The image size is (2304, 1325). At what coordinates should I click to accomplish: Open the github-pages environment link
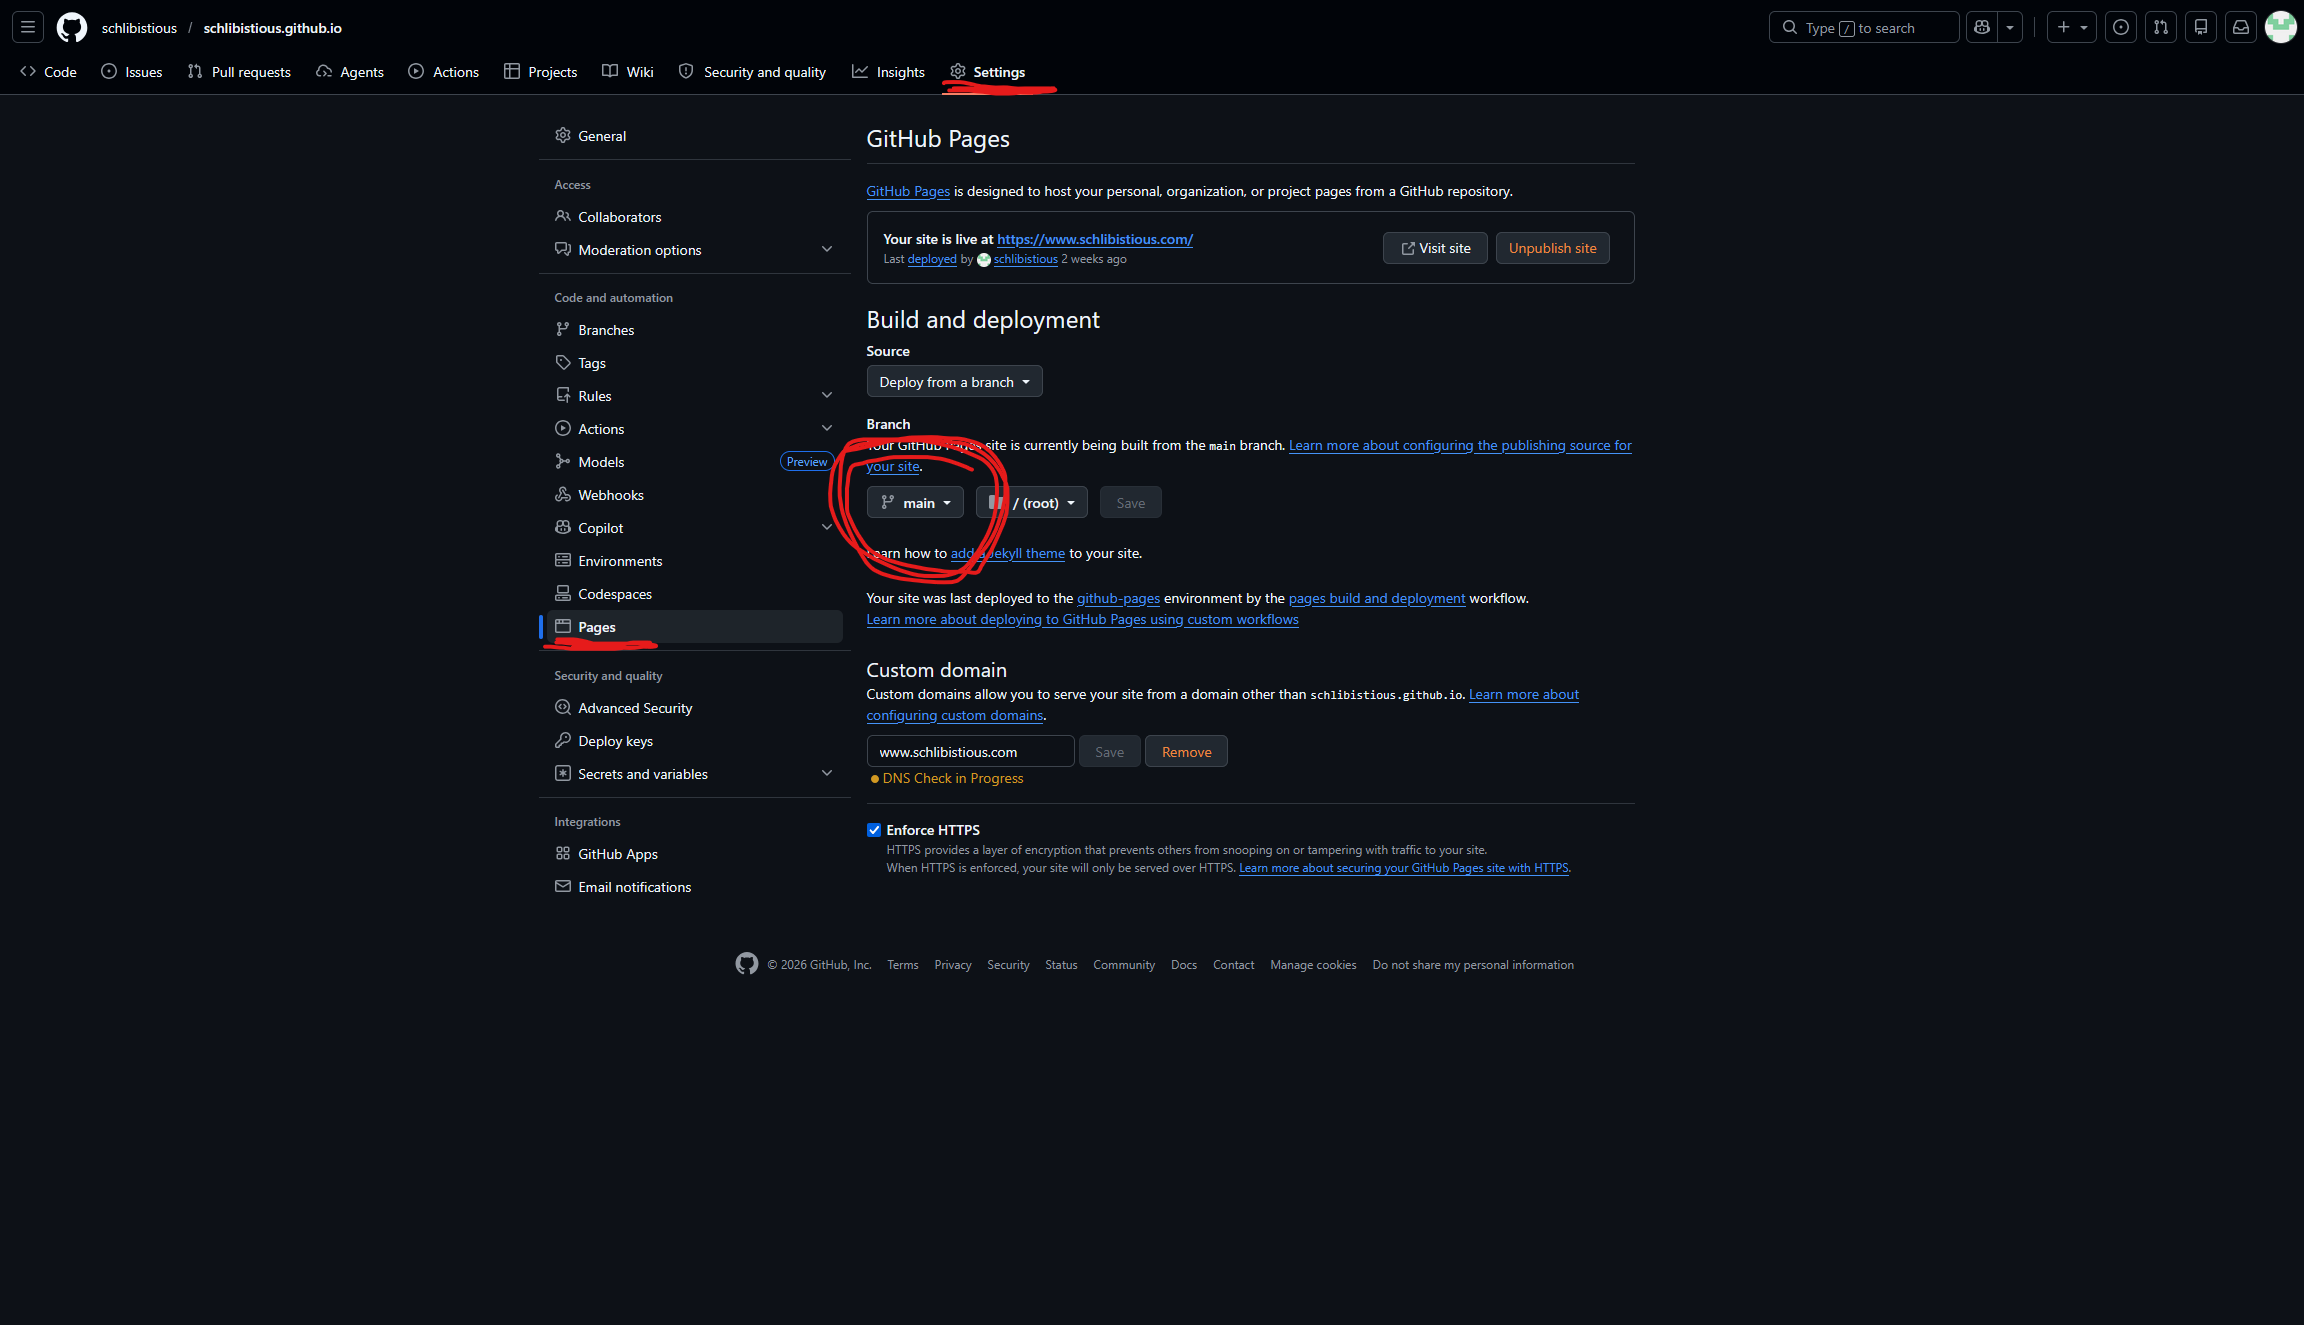1118,598
